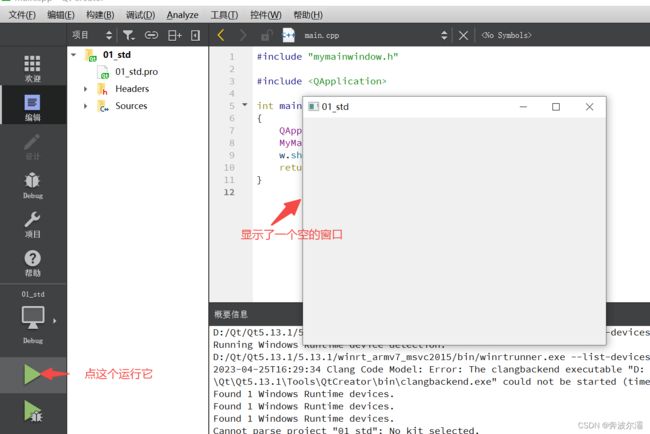Click 'Cannot parse project' message line
The height and width of the screenshot is (434, 650).
346,430
